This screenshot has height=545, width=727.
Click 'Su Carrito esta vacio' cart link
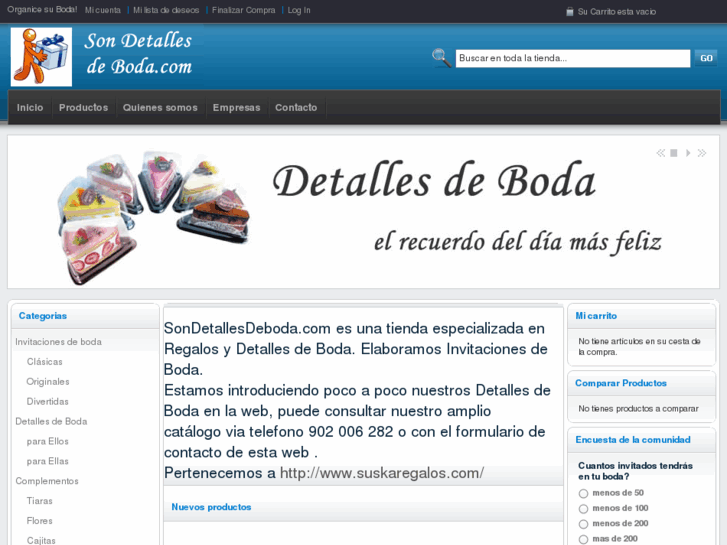pos(617,12)
